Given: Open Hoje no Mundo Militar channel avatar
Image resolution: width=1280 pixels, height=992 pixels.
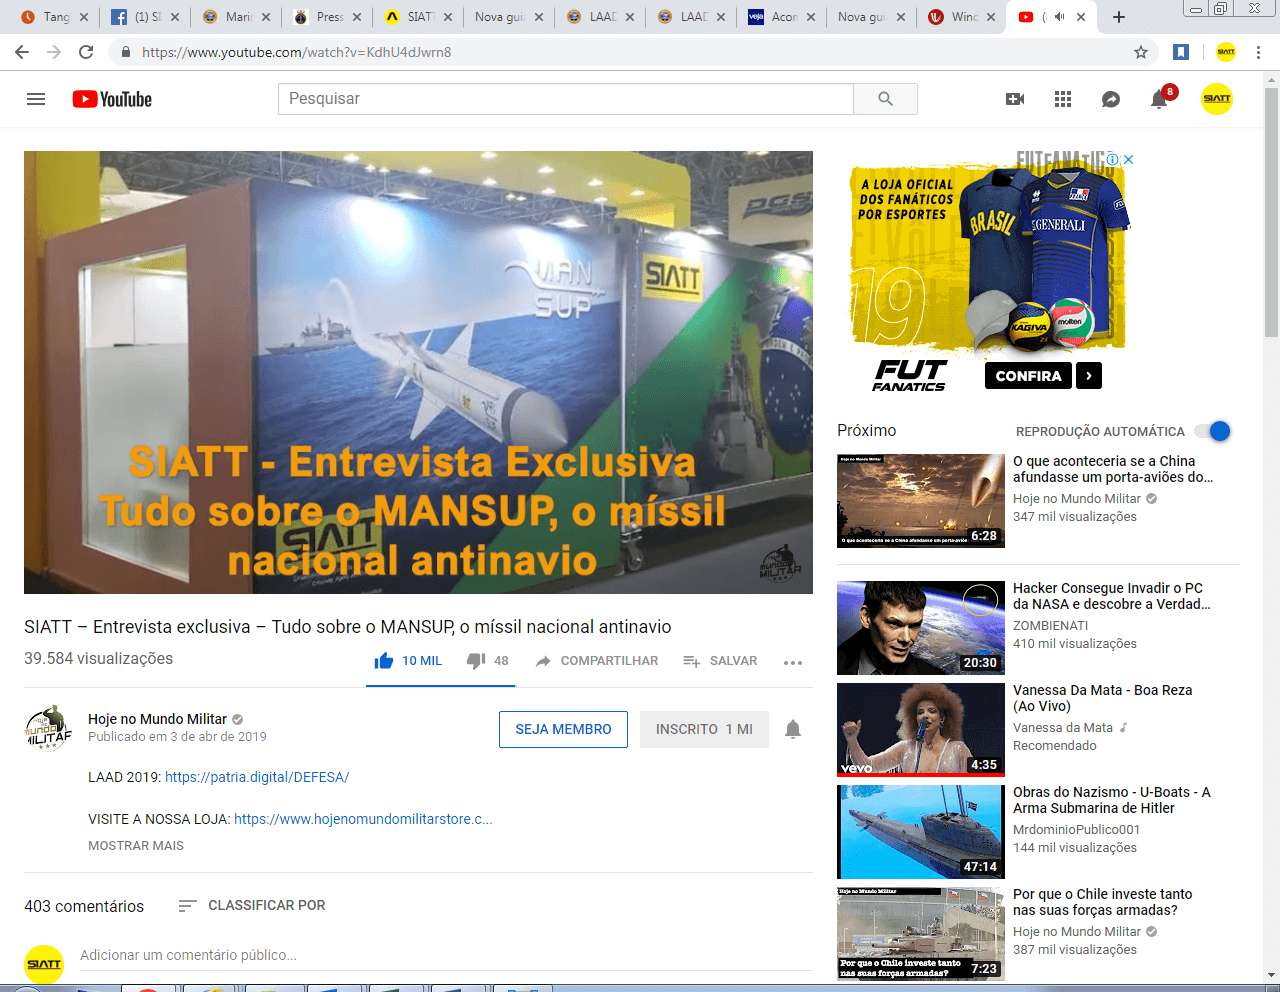Looking at the screenshot, I should pos(48,728).
